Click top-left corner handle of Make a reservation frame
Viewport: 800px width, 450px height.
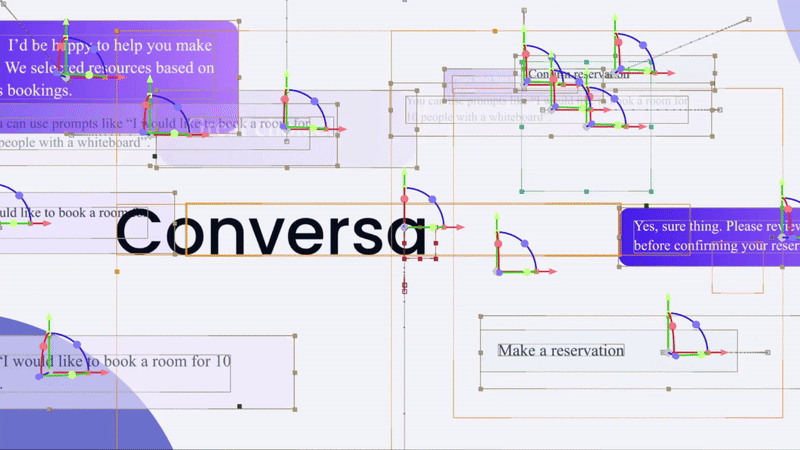click(481, 317)
